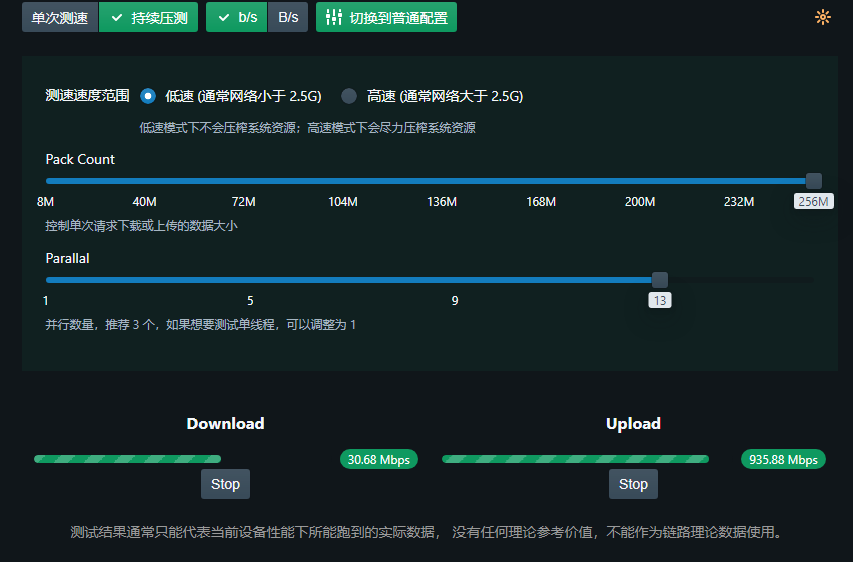Click the Upload progress bar
Image resolution: width=853 pixels, height=562 pixels.
[576, 459]
